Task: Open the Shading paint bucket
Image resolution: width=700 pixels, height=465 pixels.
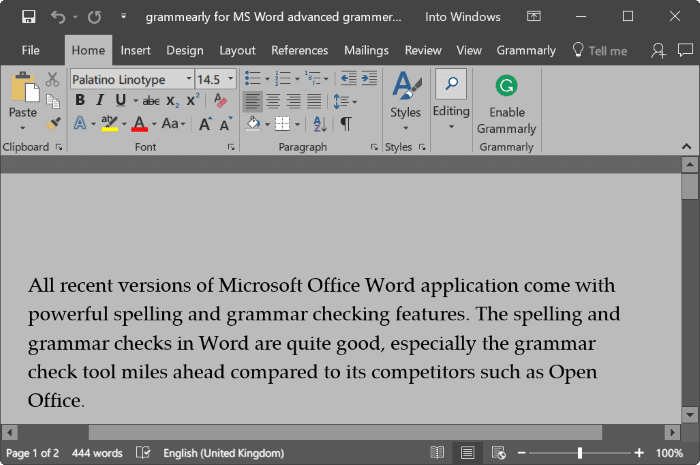Action: coord(253,124)
